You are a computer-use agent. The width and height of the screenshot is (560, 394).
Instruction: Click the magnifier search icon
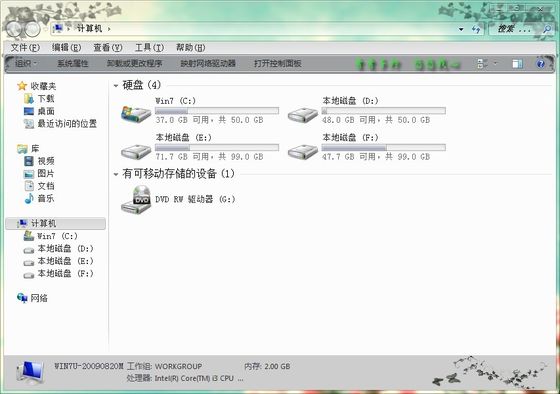(x=547, y=29)
